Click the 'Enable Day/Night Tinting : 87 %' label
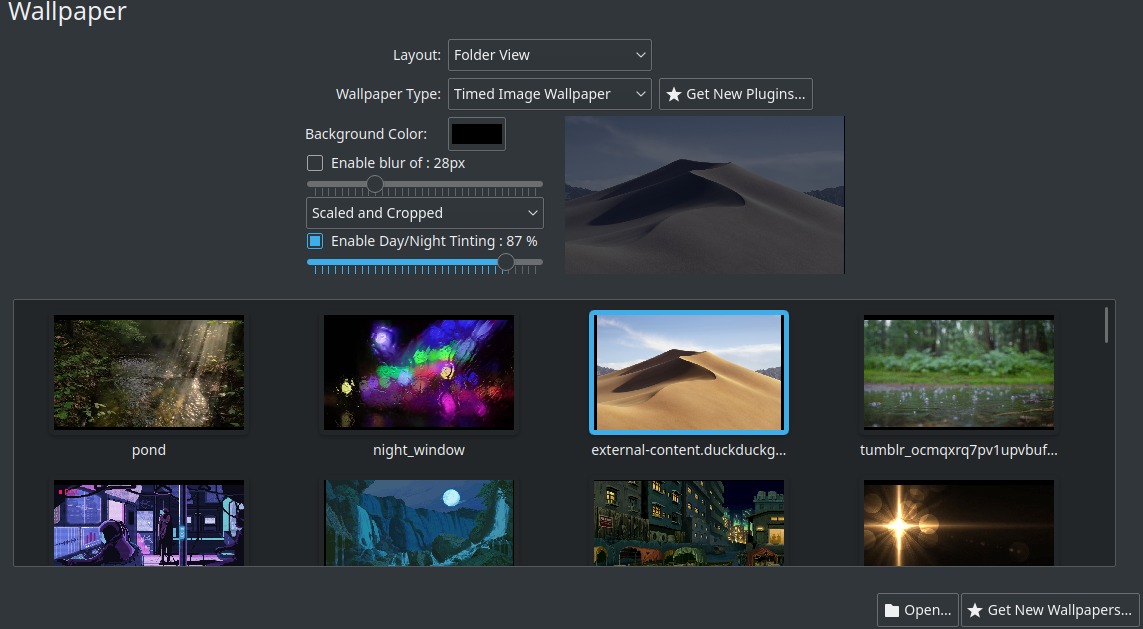1143x629 pixels. pos(434,241)
